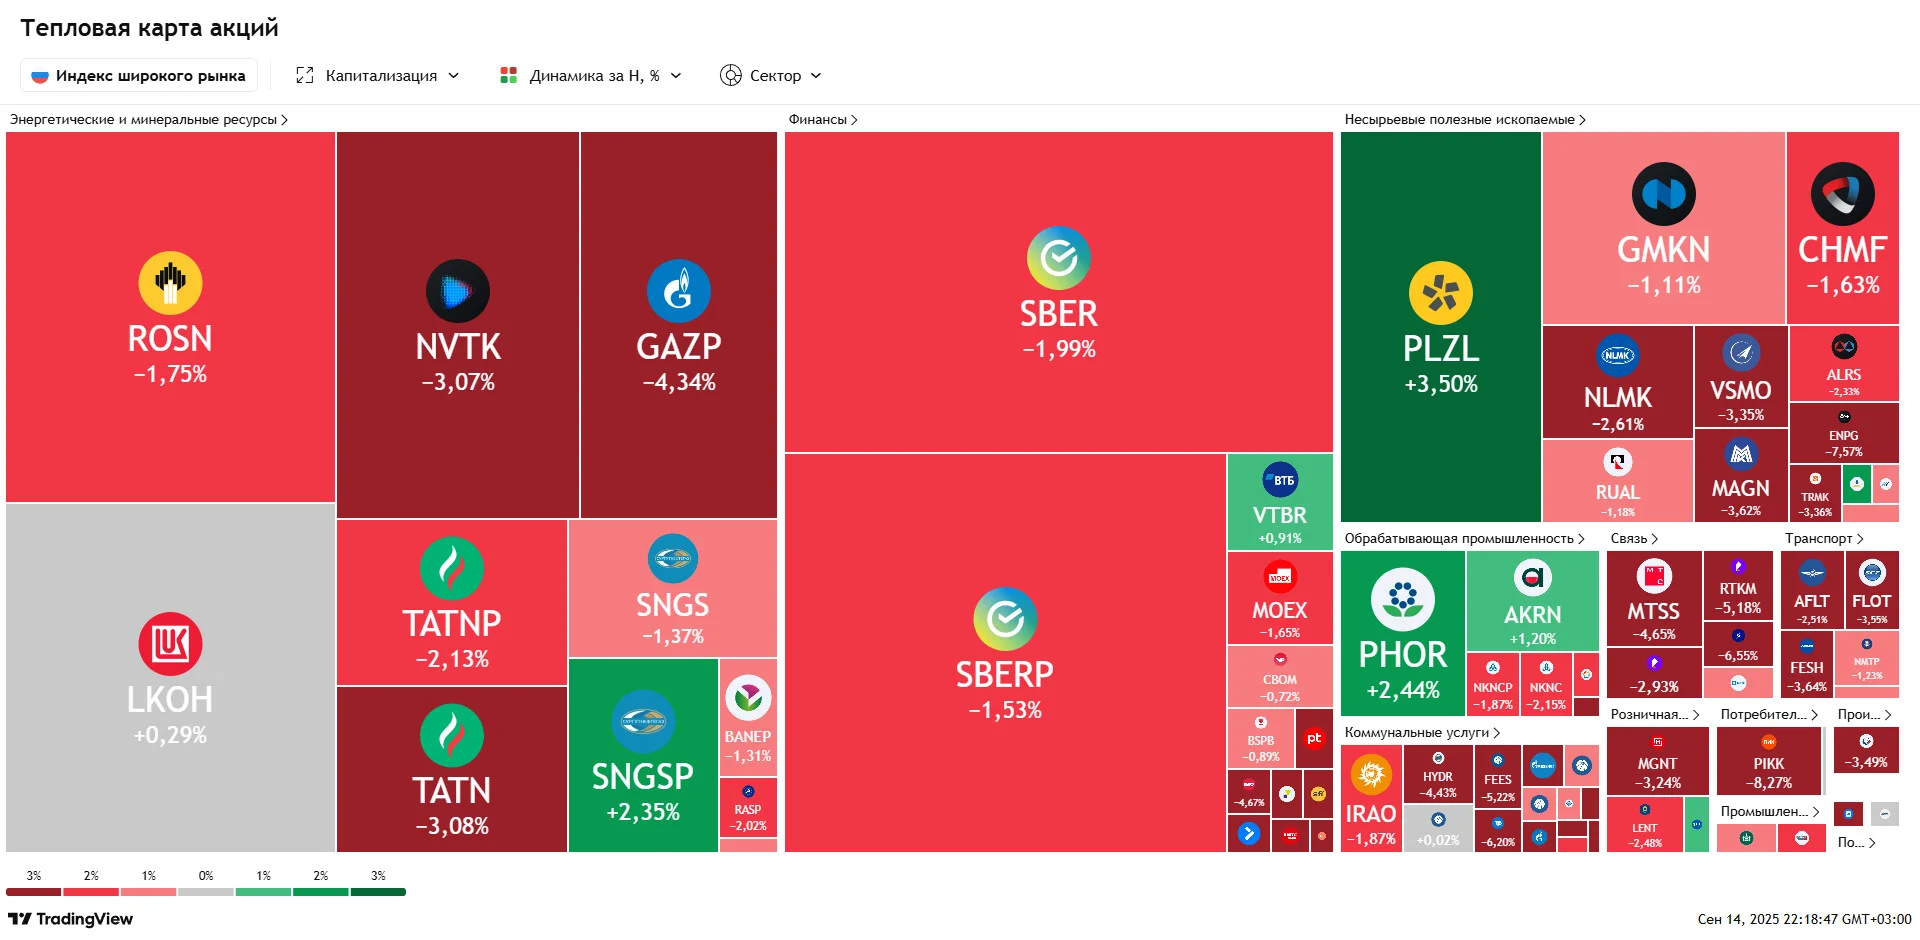Image resolution: width=1920 pixels, height=940 pixels.
Task: Expand the Обрабатывающая промышленность sector
Action: coord(1465,539)
